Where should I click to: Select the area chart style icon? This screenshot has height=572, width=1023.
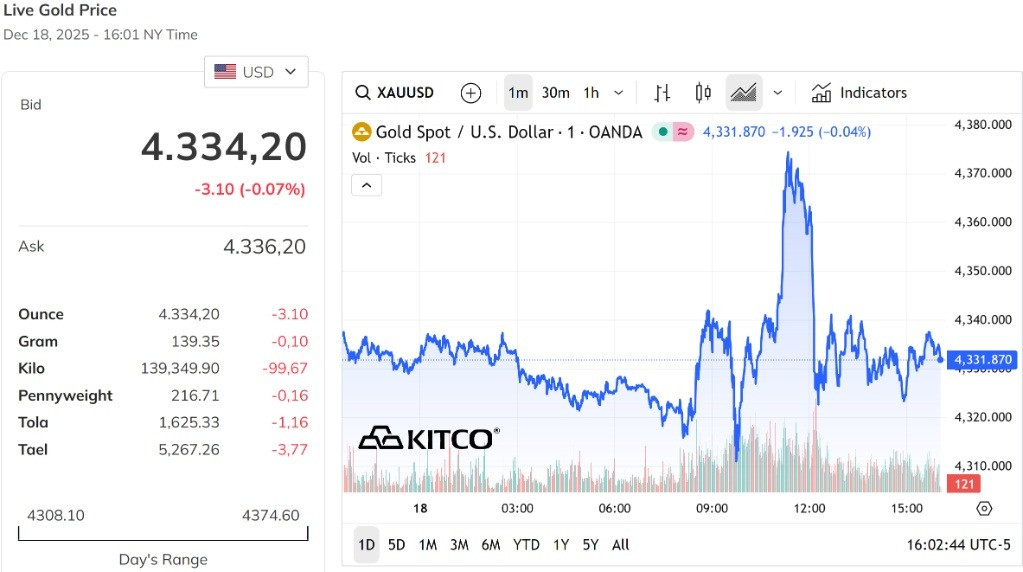[744, 93]
